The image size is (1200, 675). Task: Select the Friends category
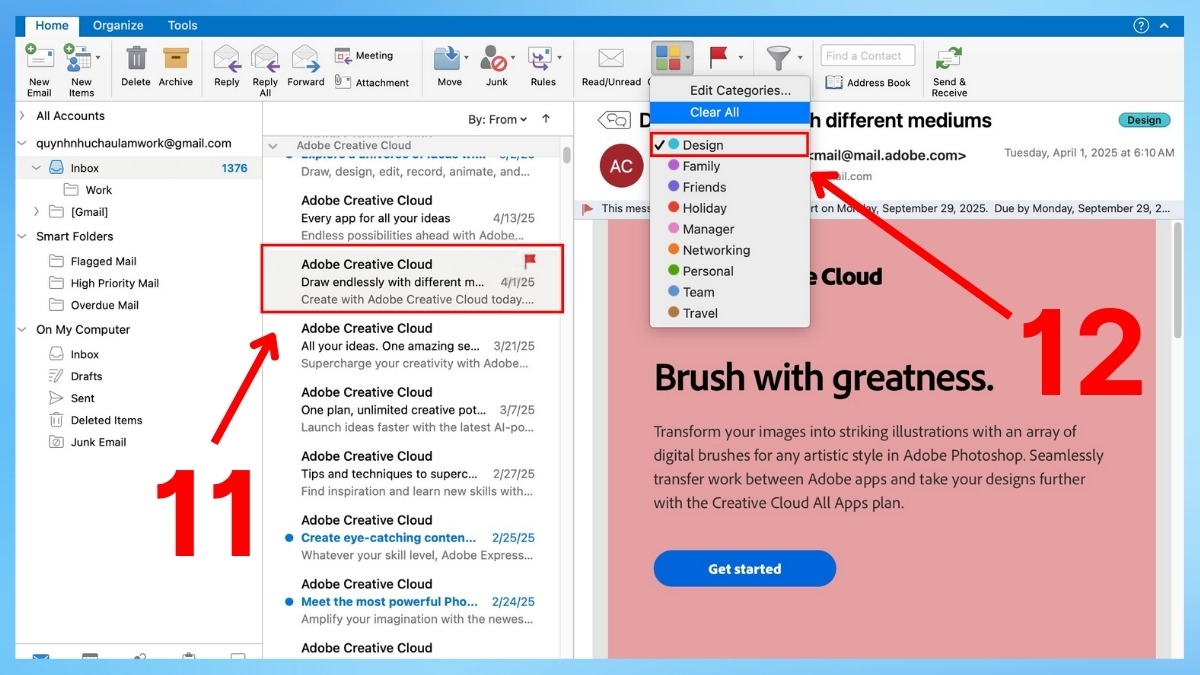tap(730, 187)
